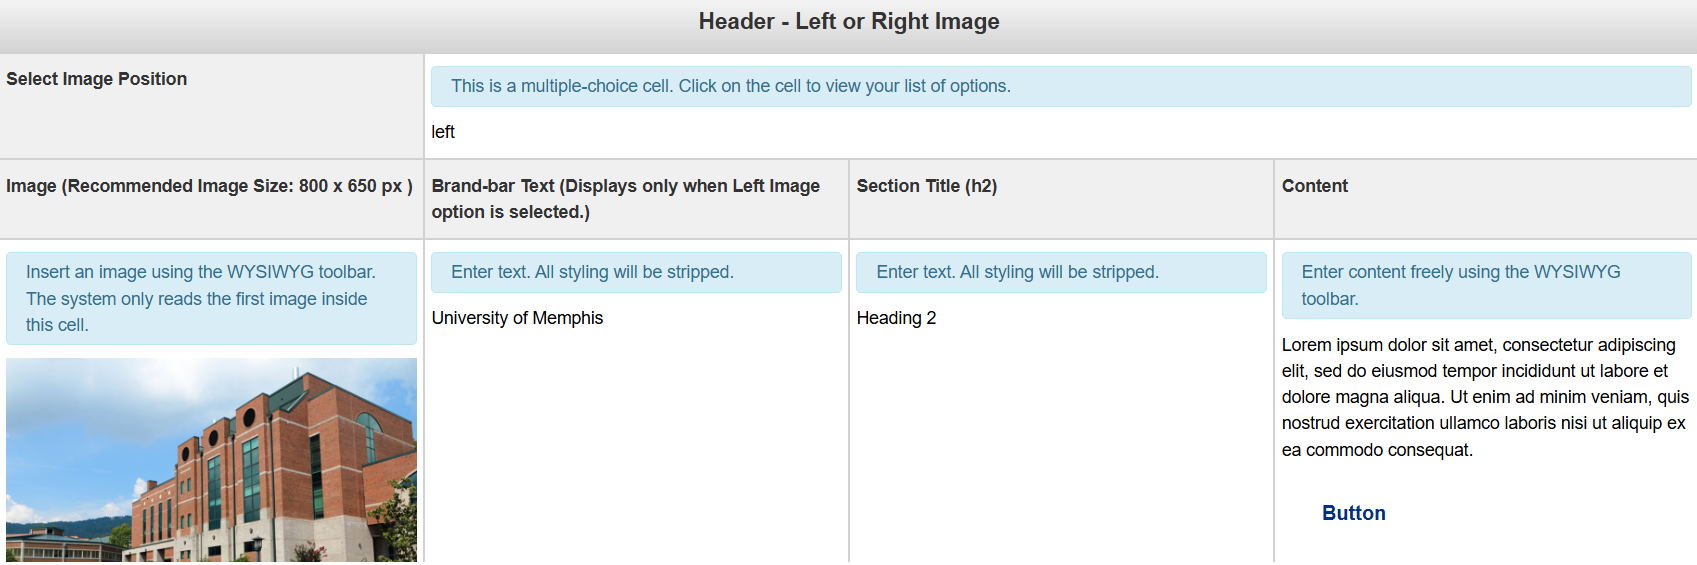
Task: Click the multiple-choice cell instruction banner
Action: point(1060,87)
